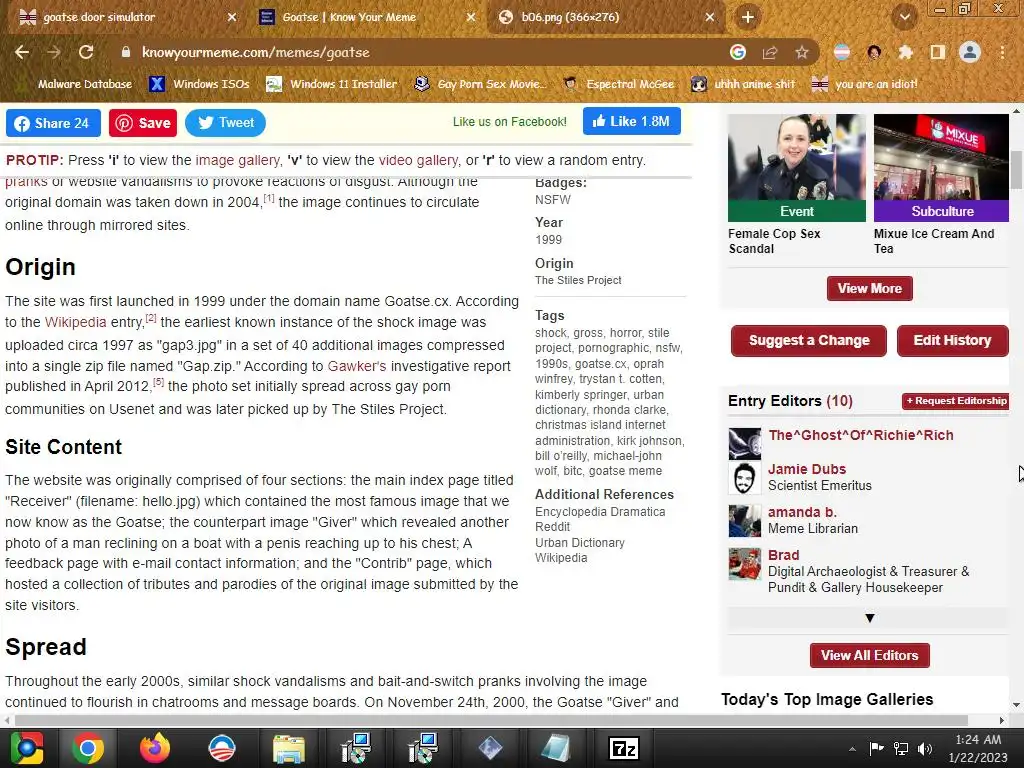Open the Encyclopedia Dramatica reference
1024x768 pixels.
pos(600,512)
